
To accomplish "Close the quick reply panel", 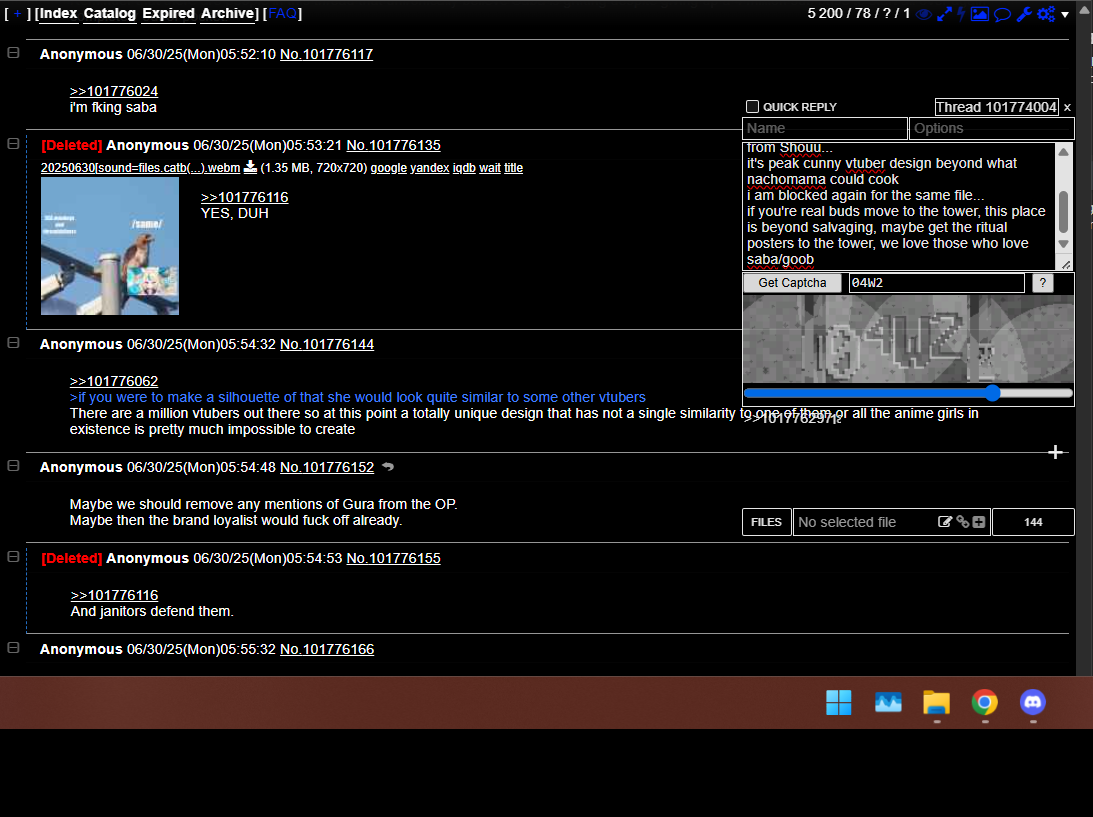I will pyautogui.click(x=1067, y=107).
